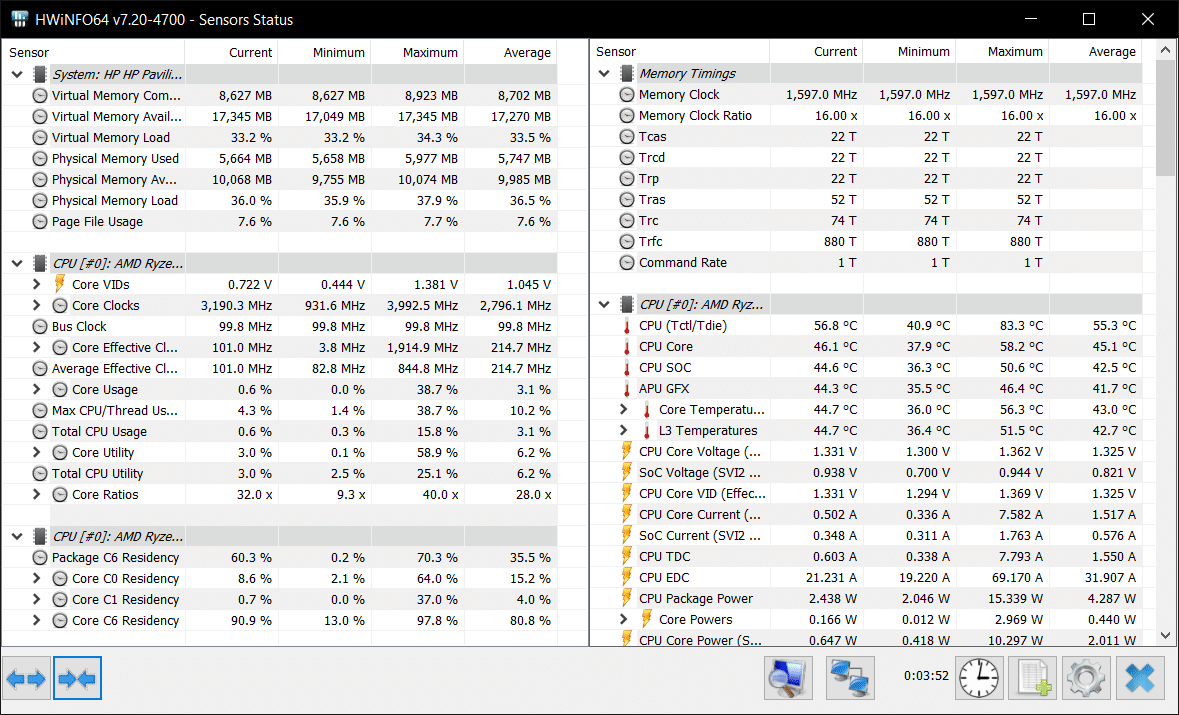Expand the Core C0 Residency row
Viewport: 1179px width, 715px height.
click(36, 578)
